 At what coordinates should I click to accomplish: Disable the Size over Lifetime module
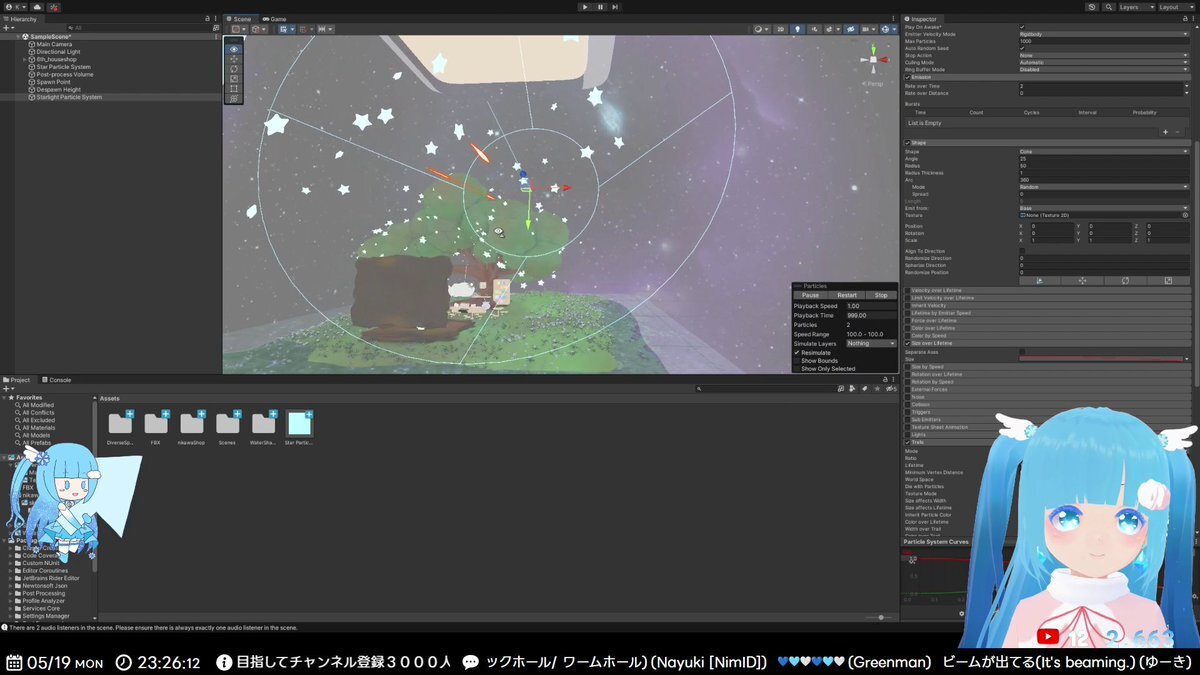tap(908, 343)
